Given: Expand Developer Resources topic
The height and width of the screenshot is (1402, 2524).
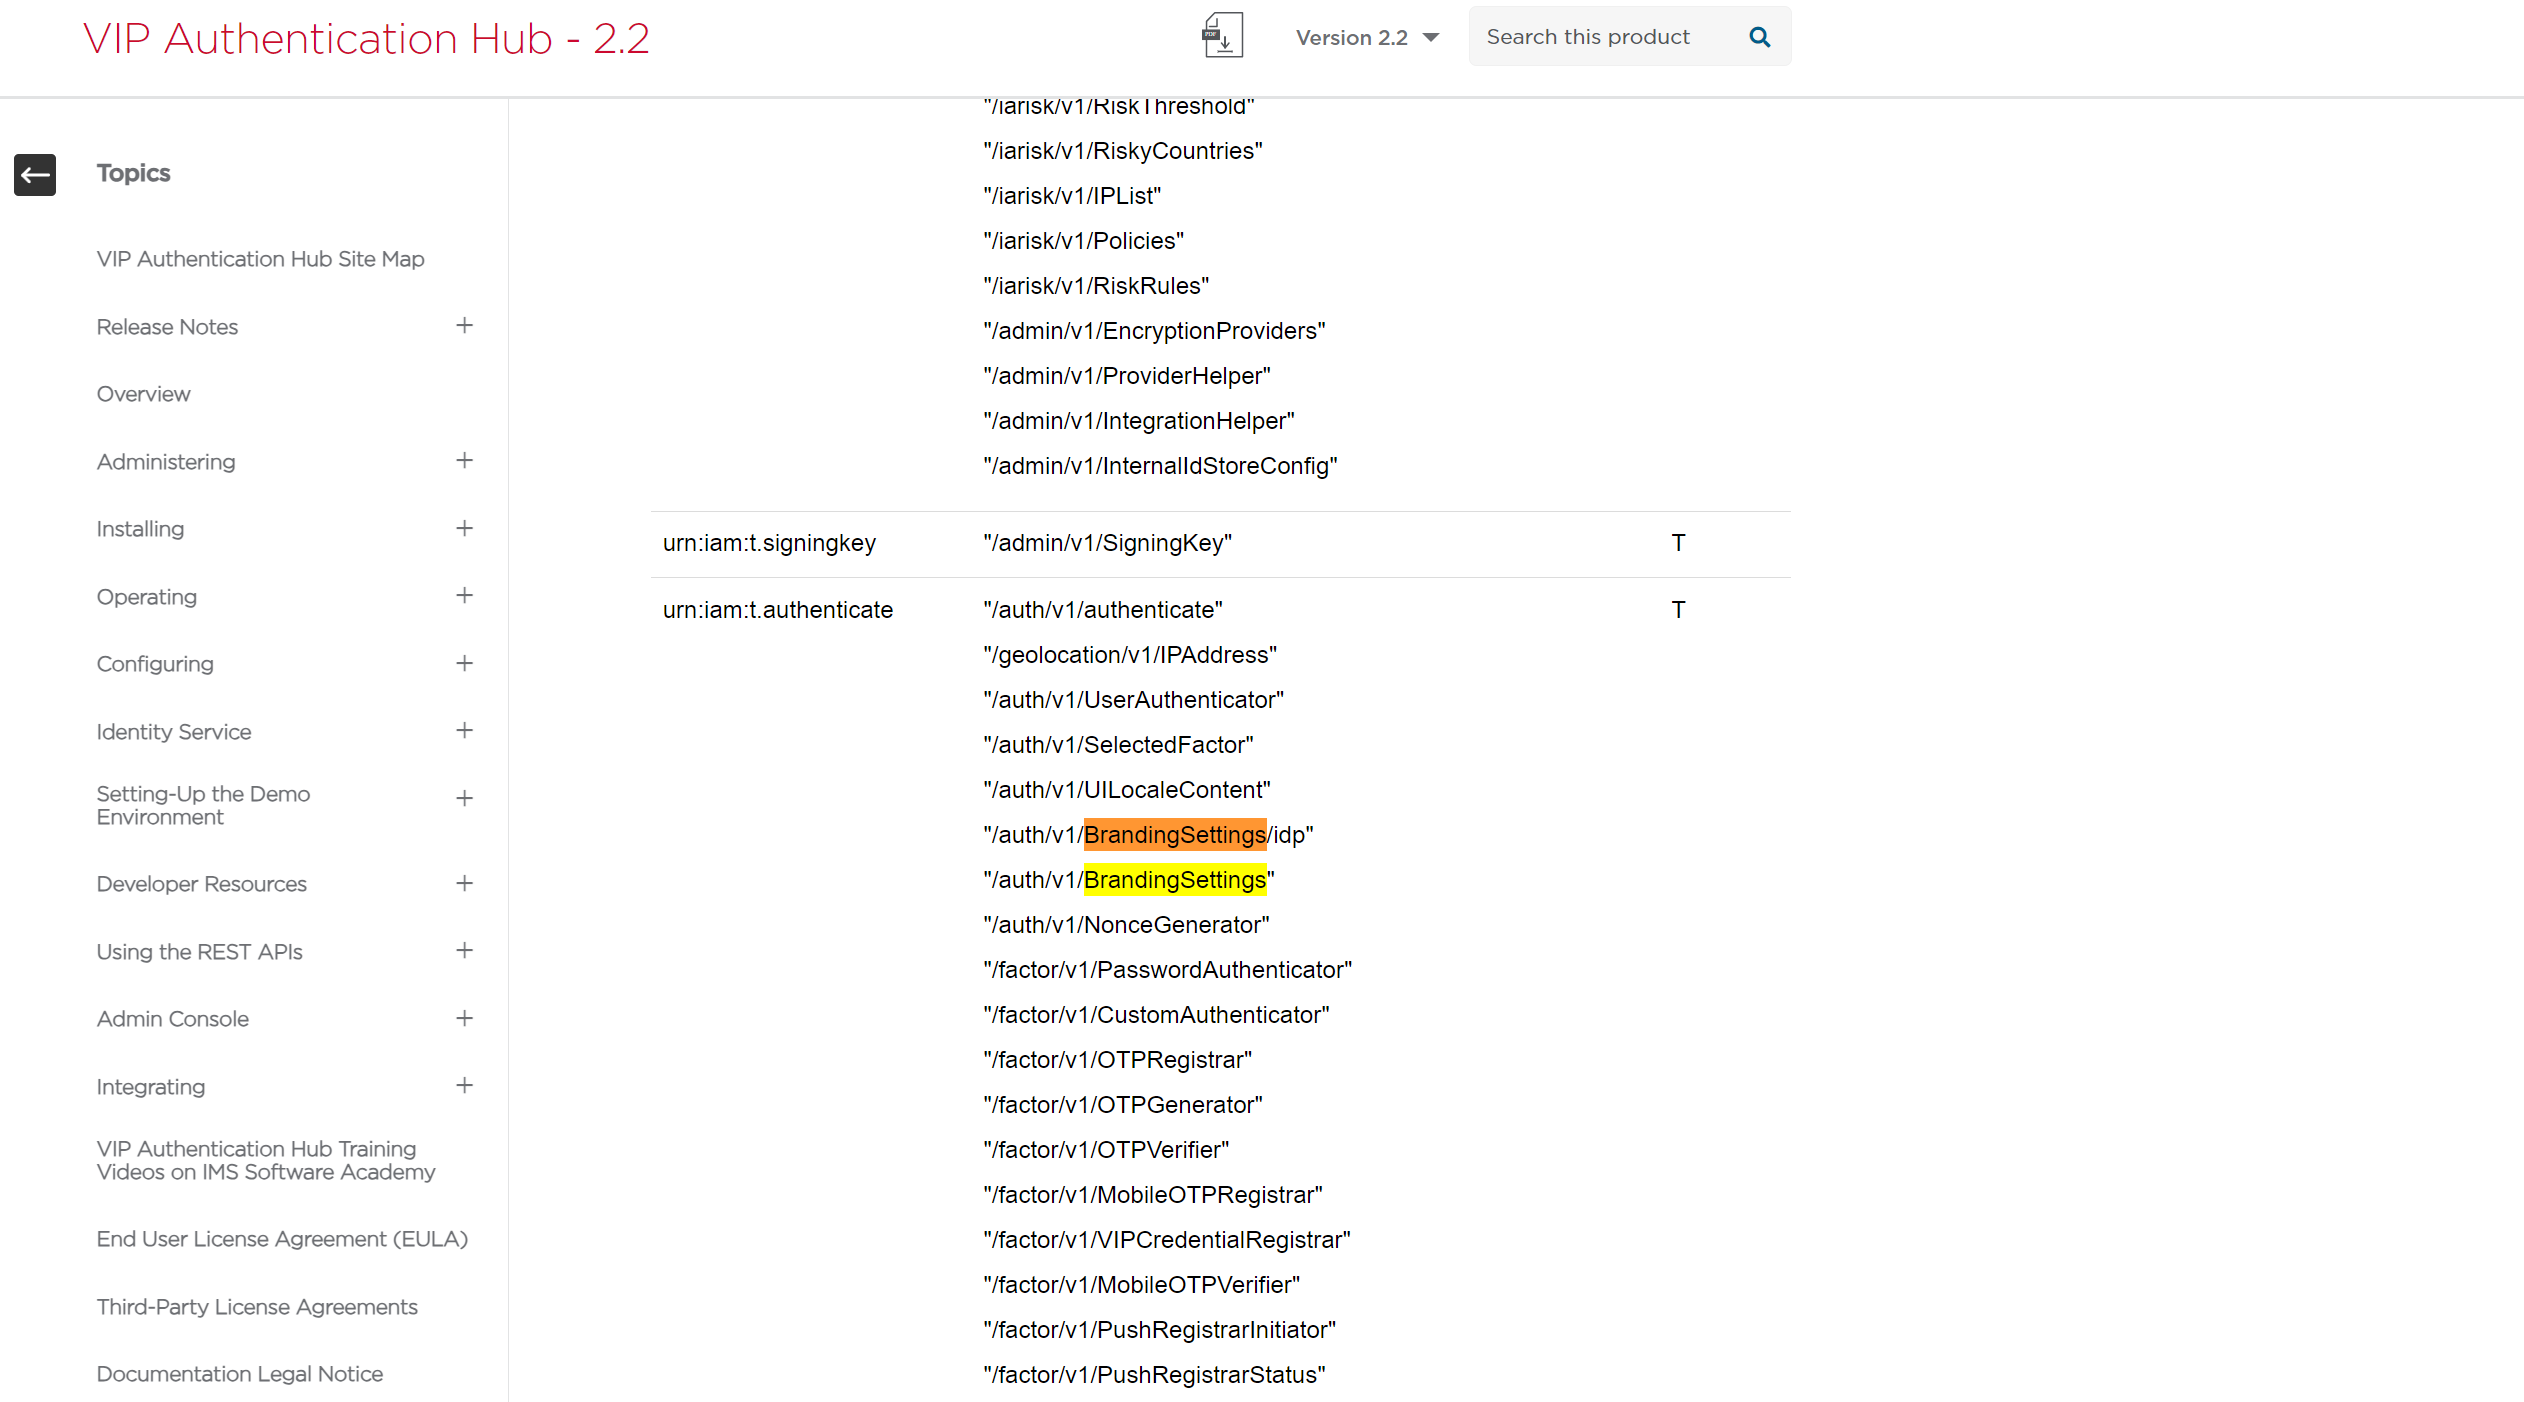Looking at the screenshot, I should click(464, 884).
